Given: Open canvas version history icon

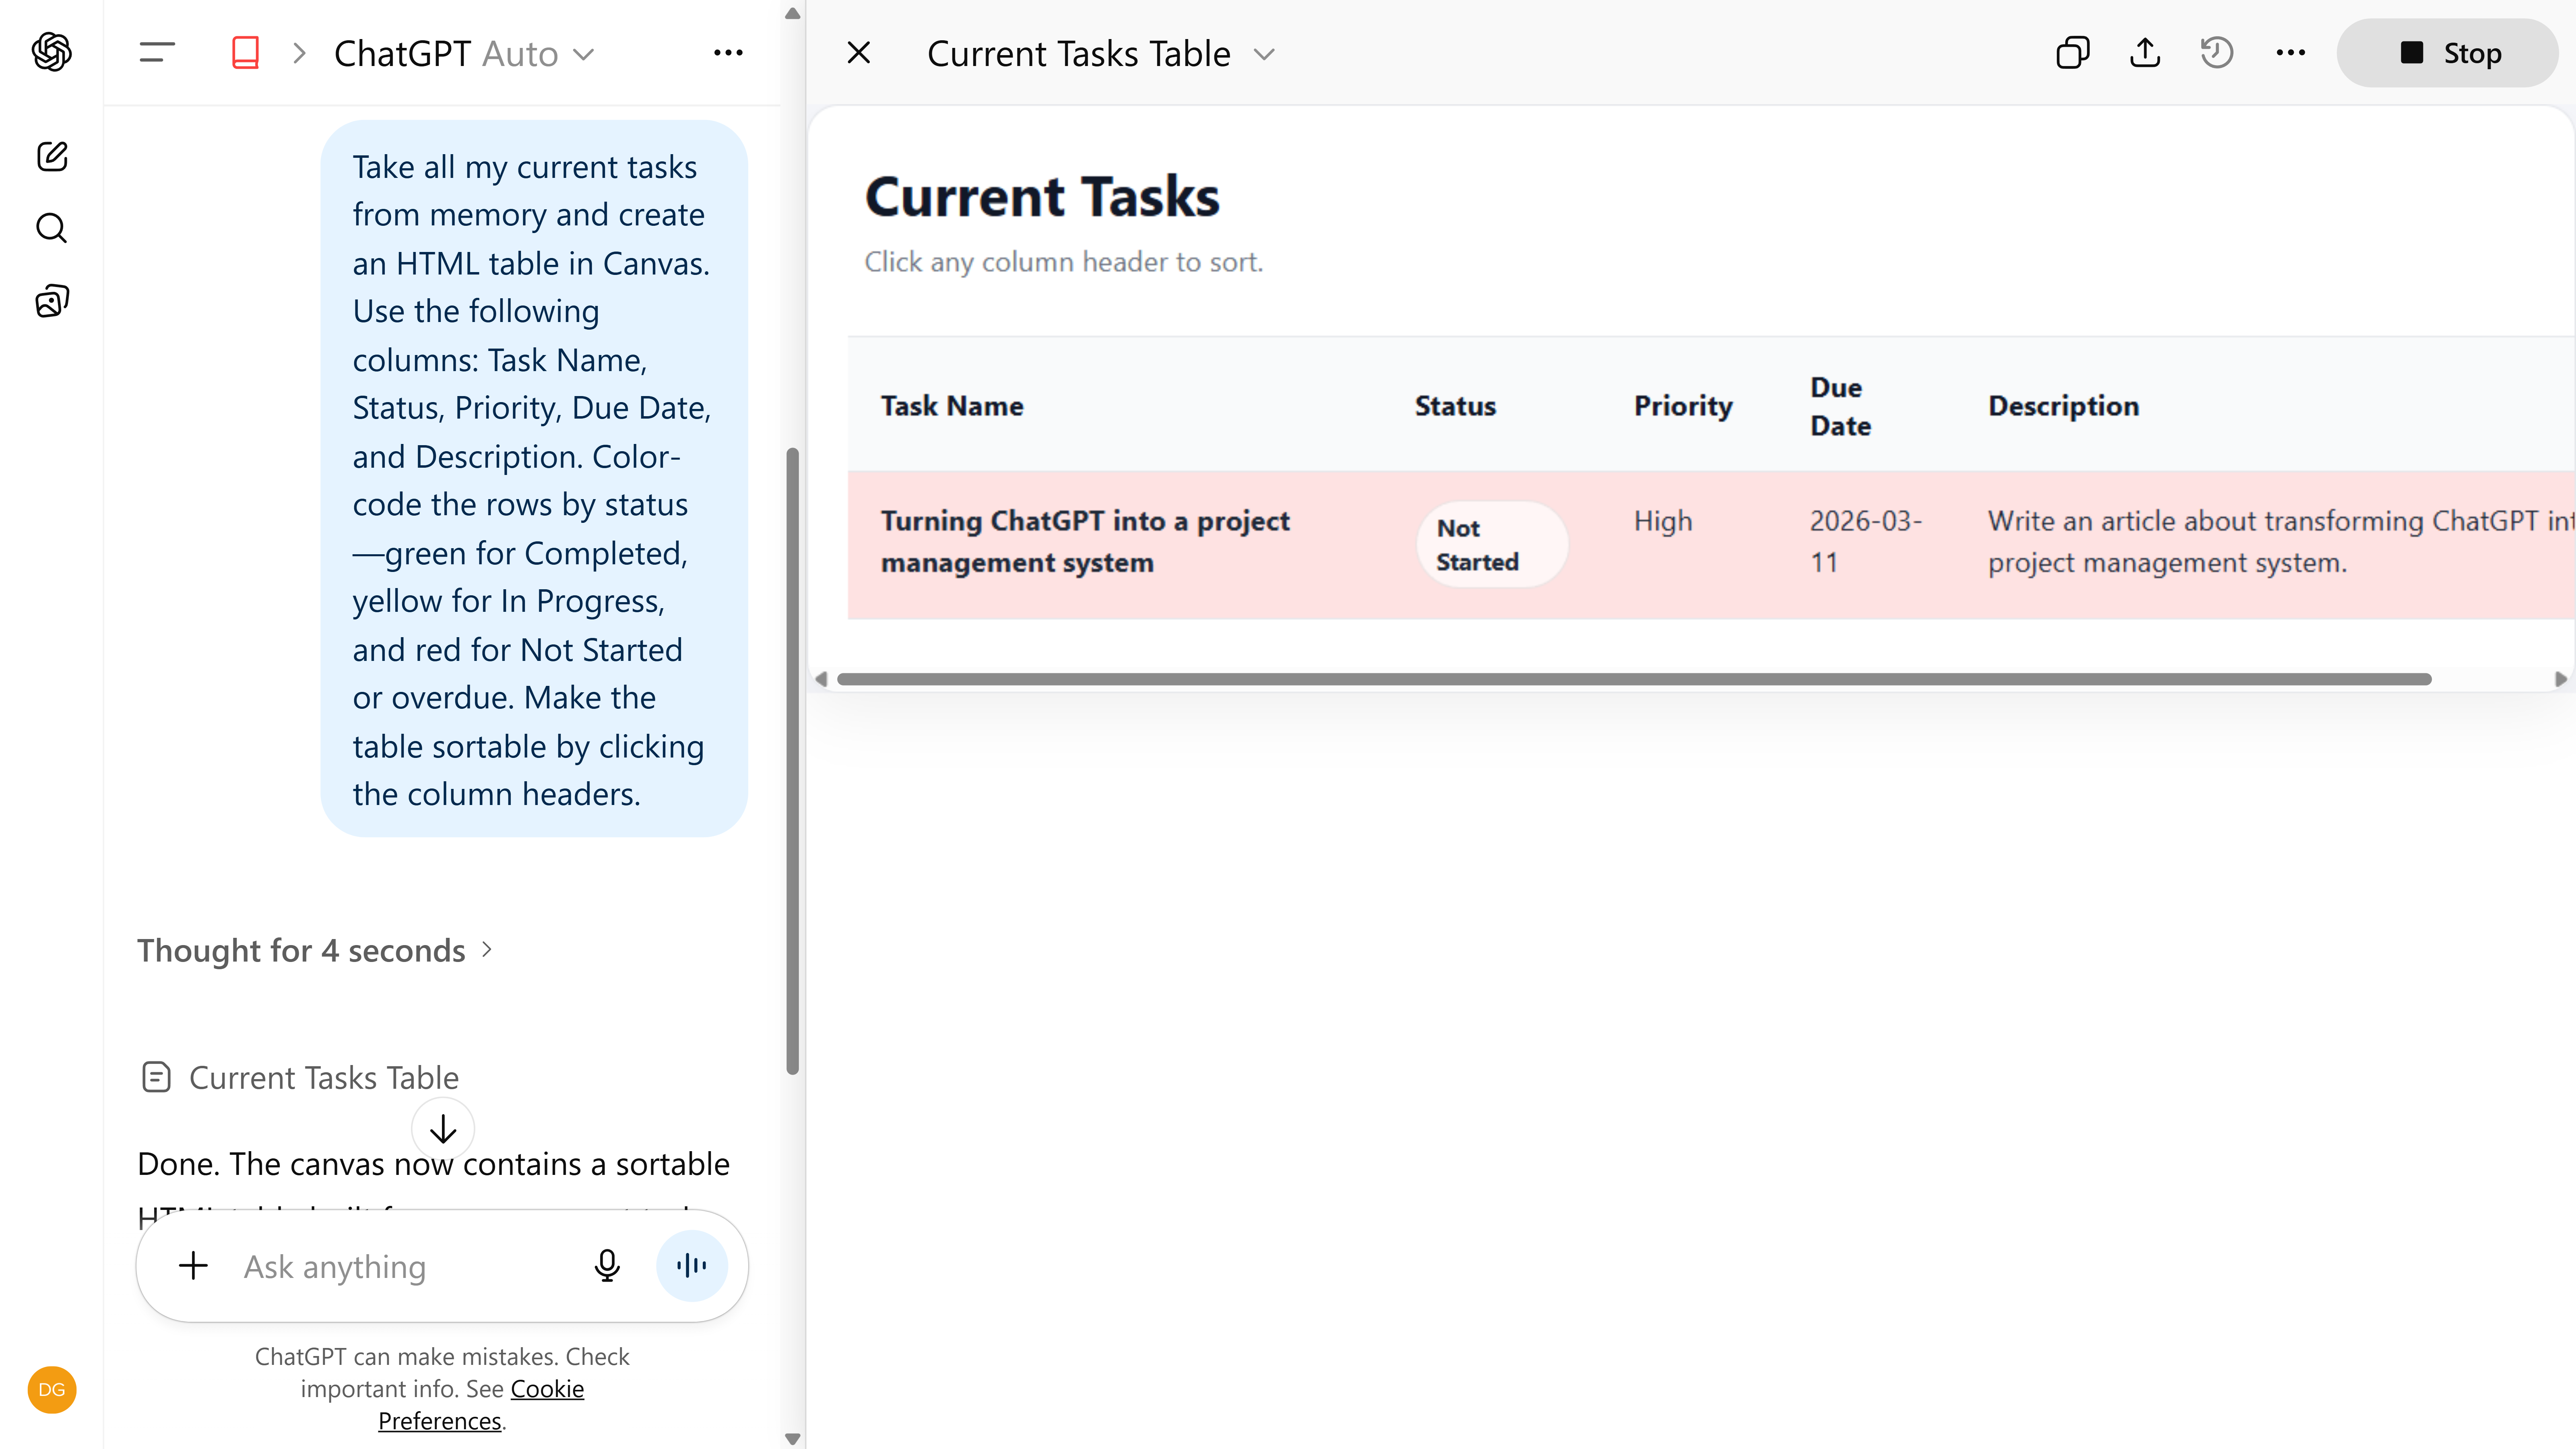Looking at the screenshot, I should pos(2217,53).
